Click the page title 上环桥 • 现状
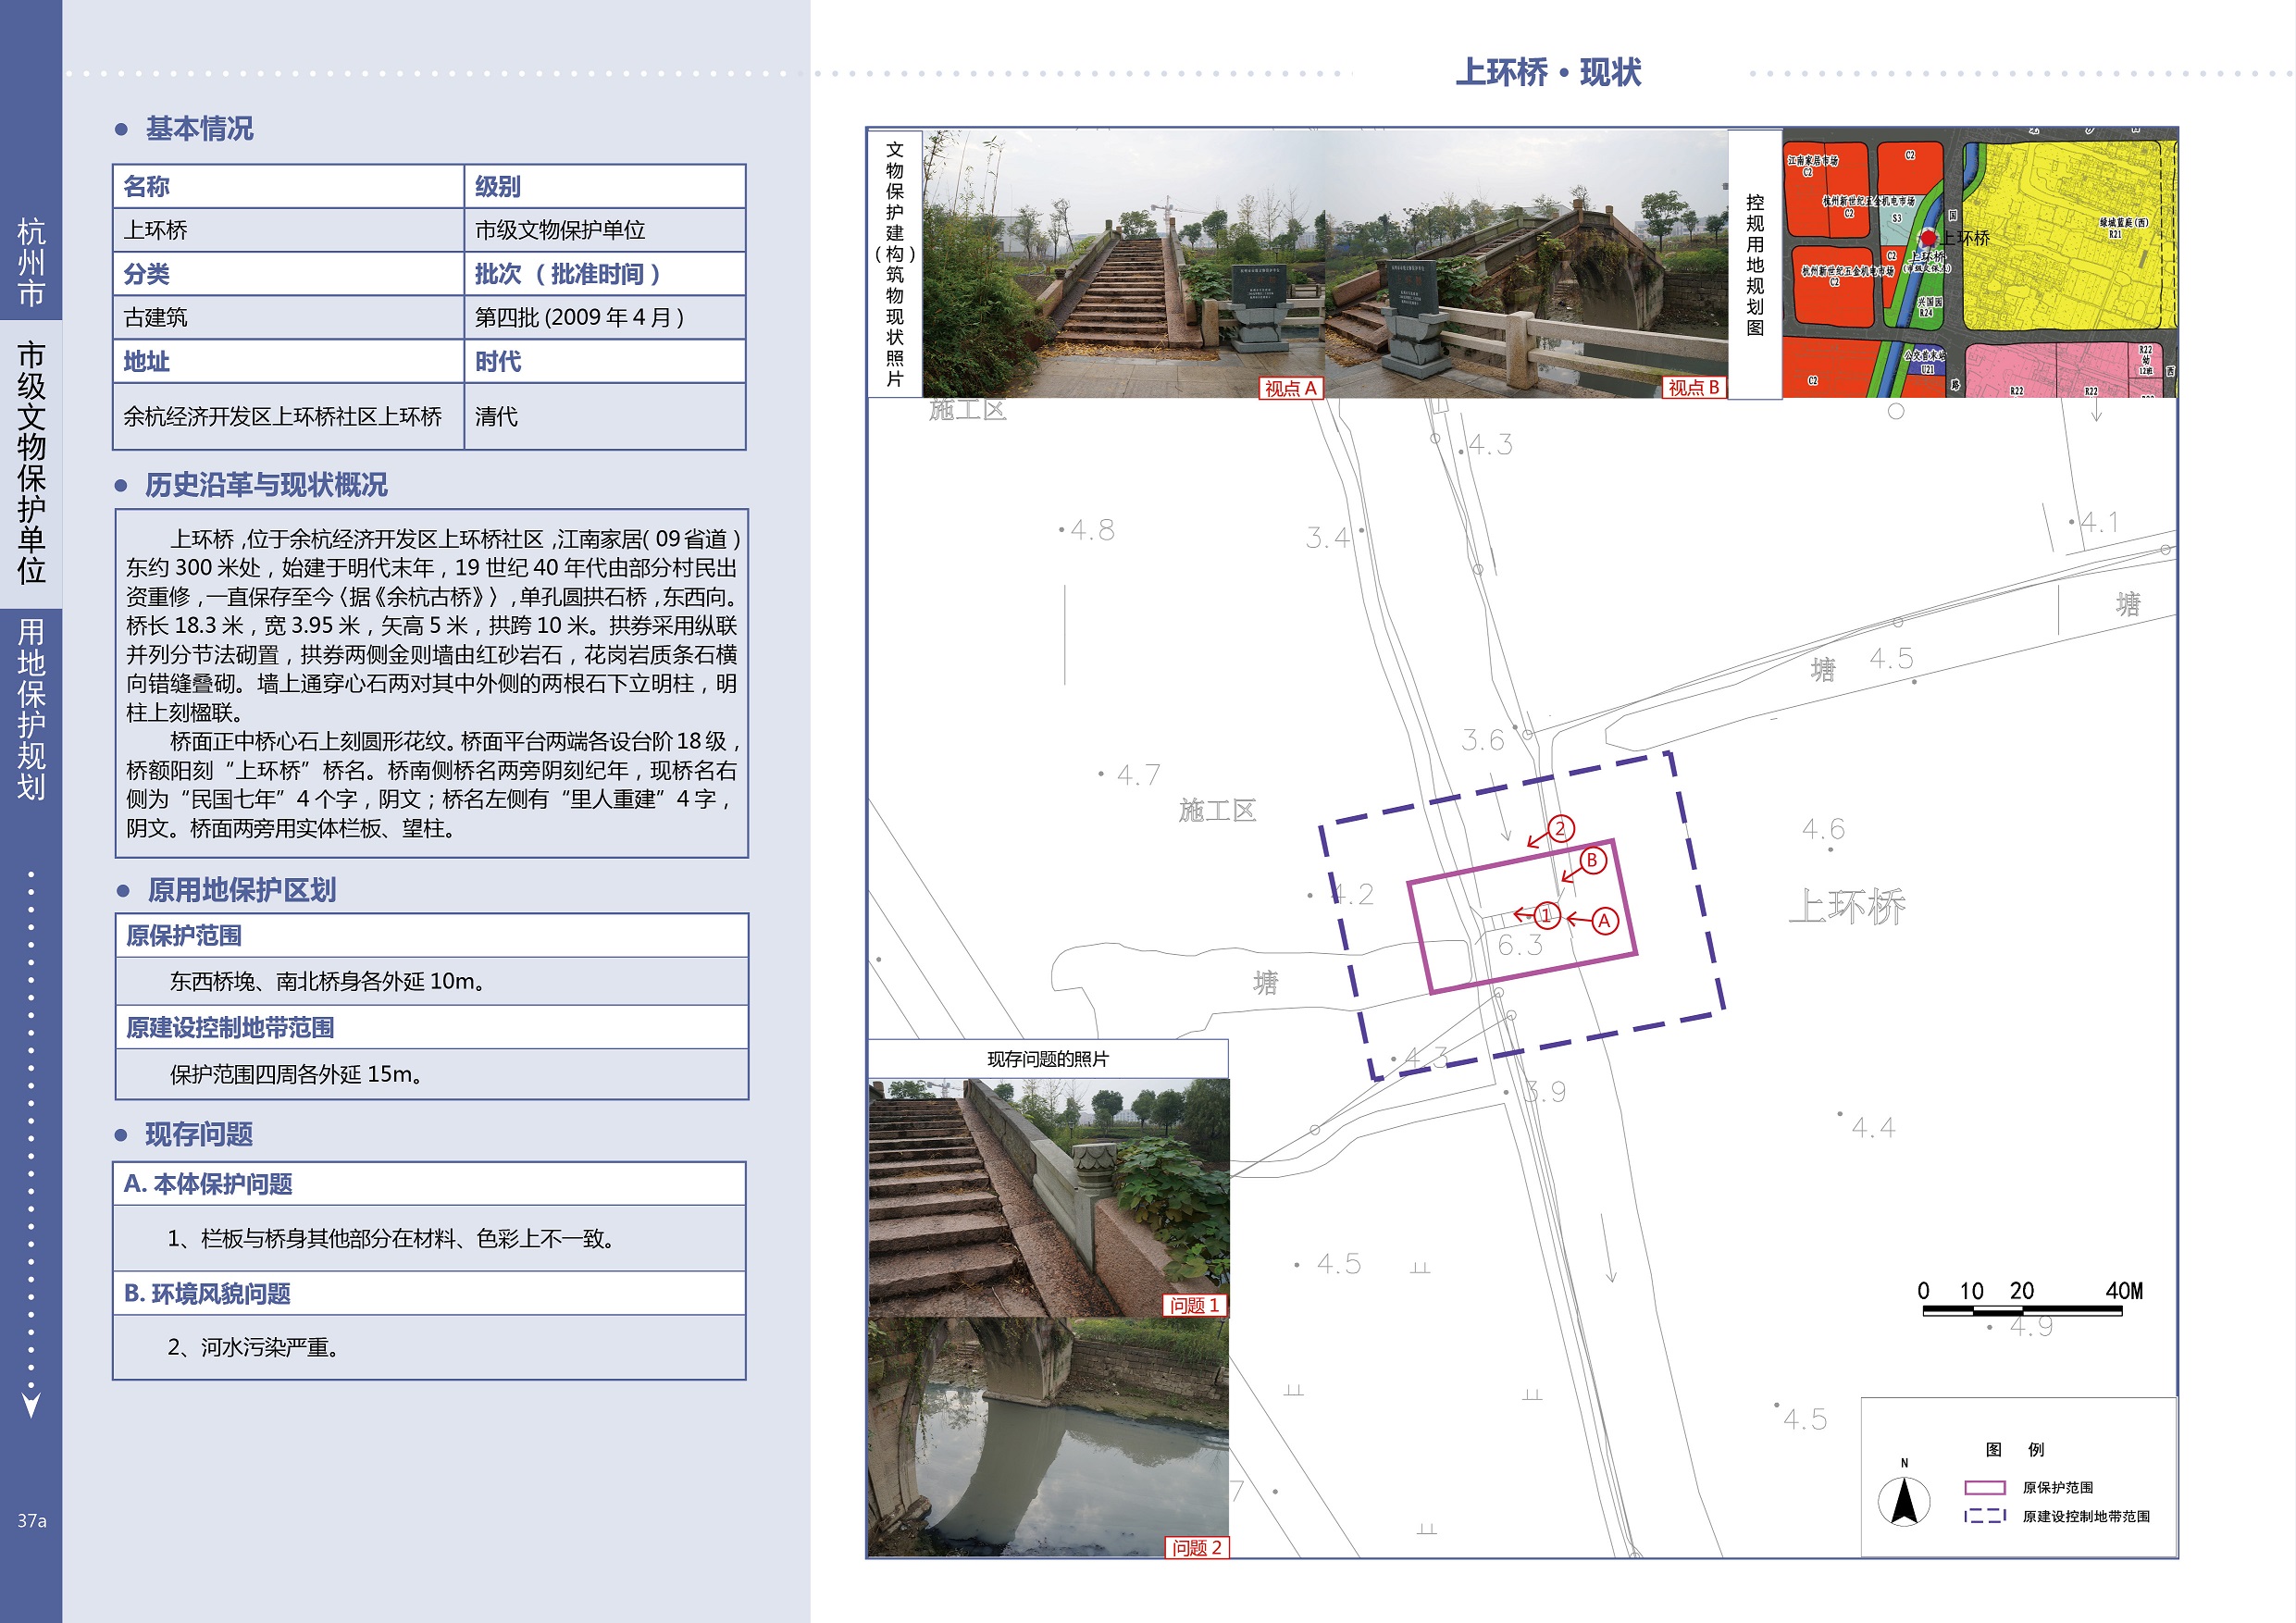 click(1548, 72)
